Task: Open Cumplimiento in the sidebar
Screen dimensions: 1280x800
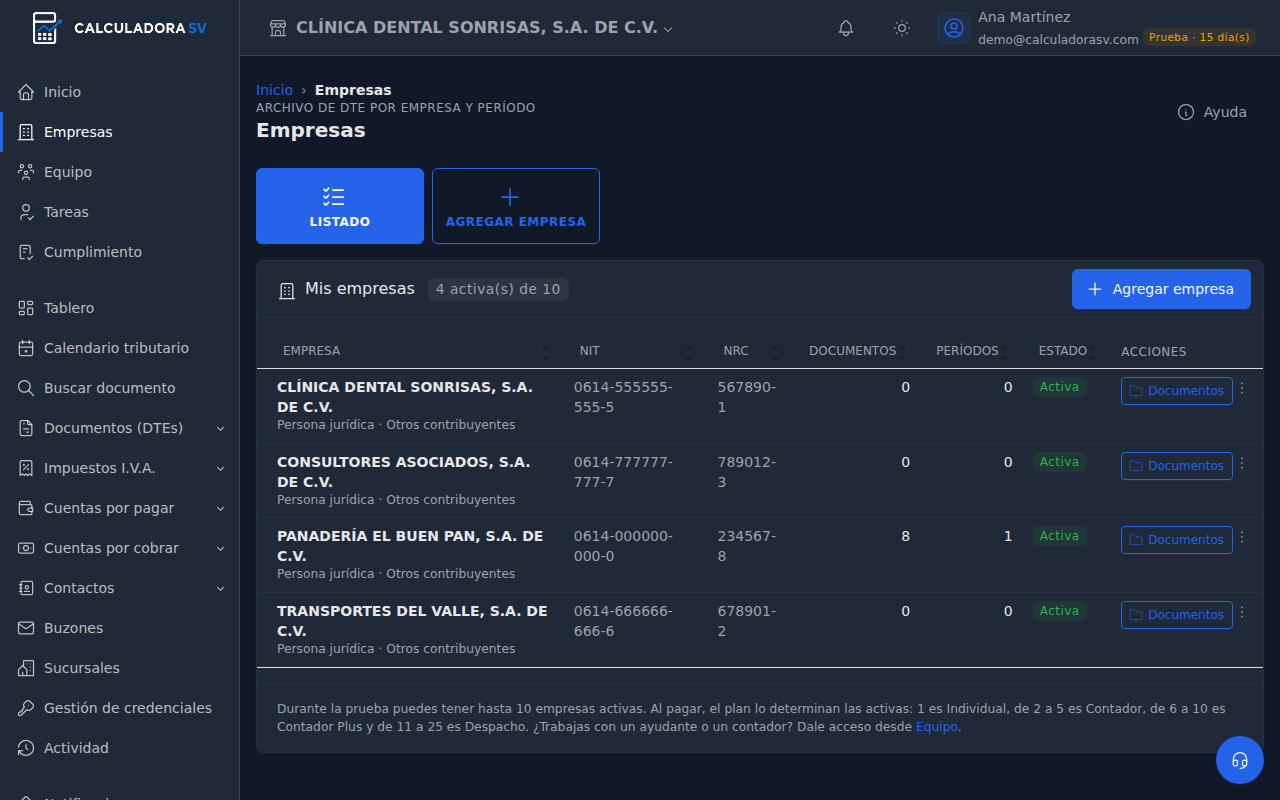Action: point(120,252)
